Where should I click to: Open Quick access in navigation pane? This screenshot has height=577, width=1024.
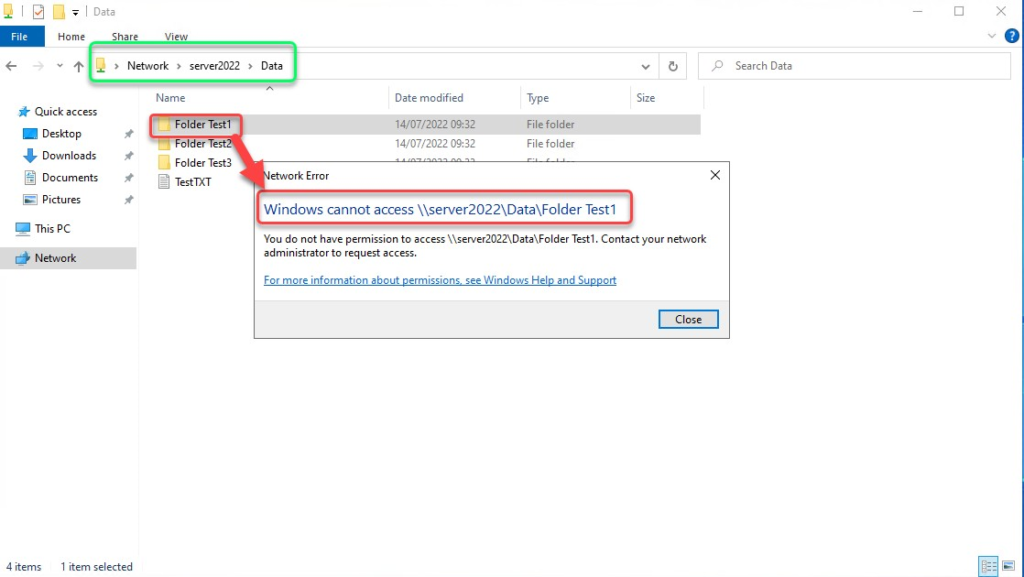click(x=65, y=112)
